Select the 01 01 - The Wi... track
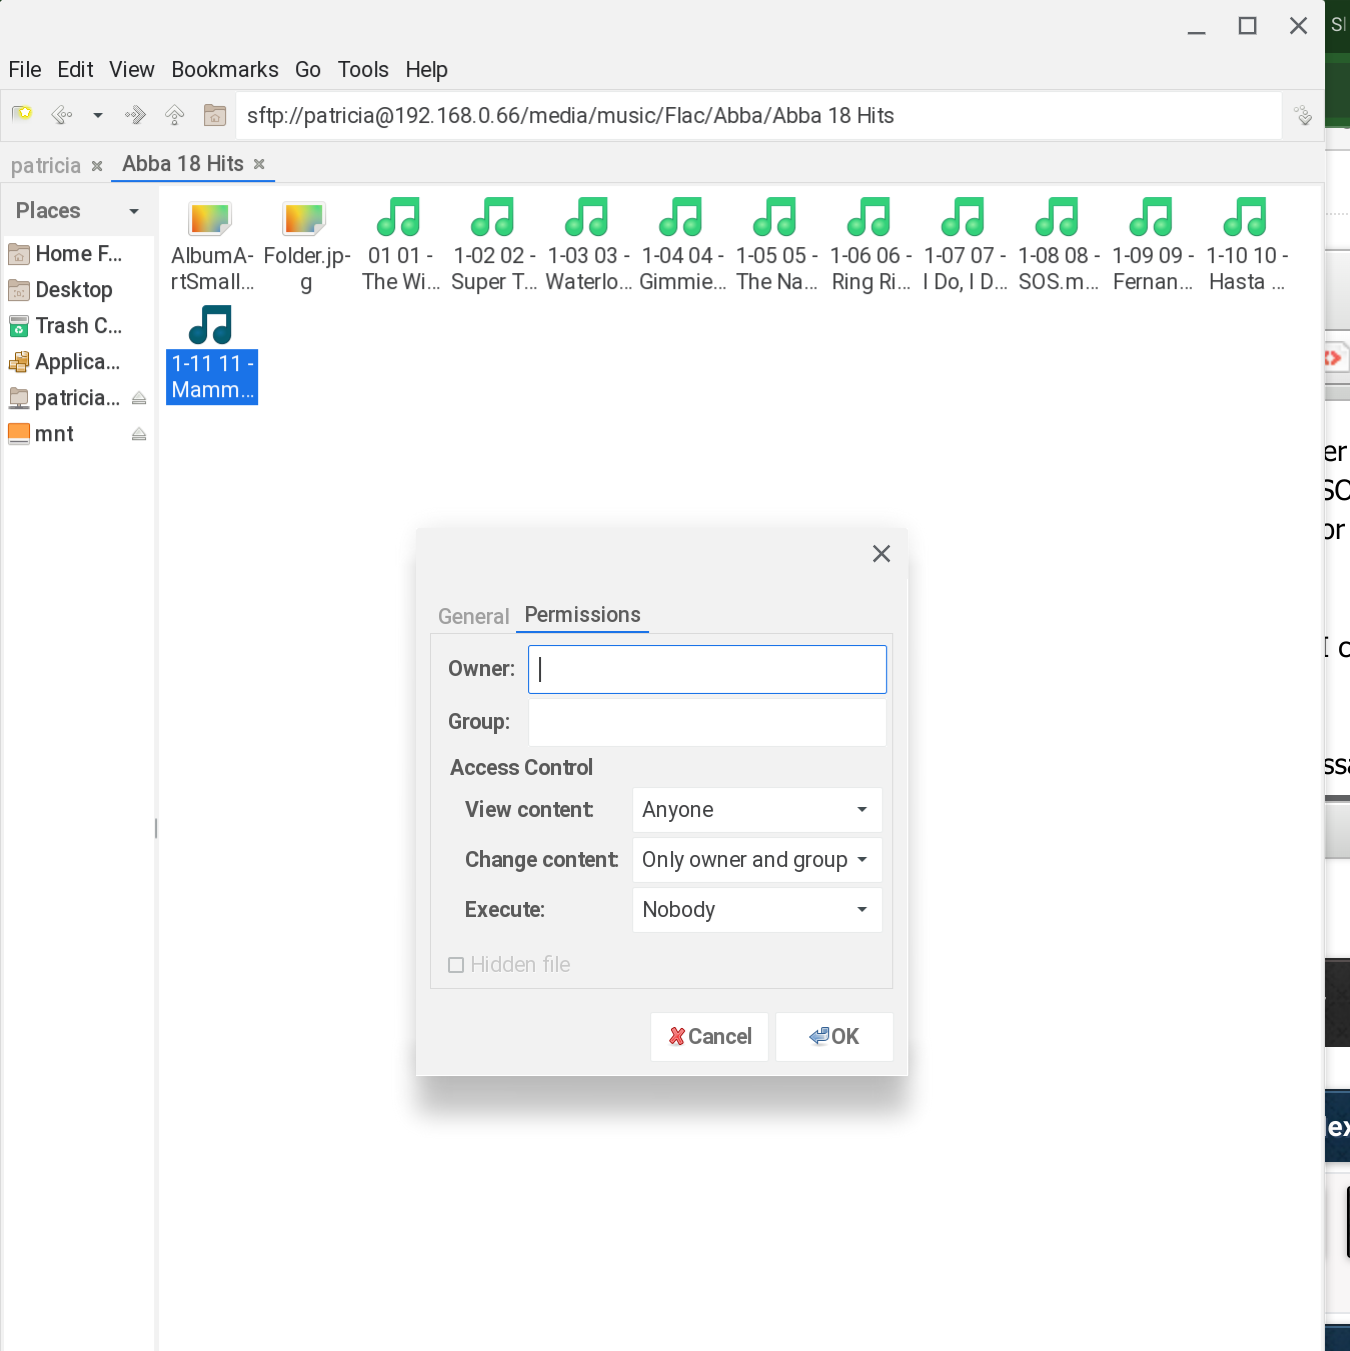1350x1351 pixels. click(400, 246)
